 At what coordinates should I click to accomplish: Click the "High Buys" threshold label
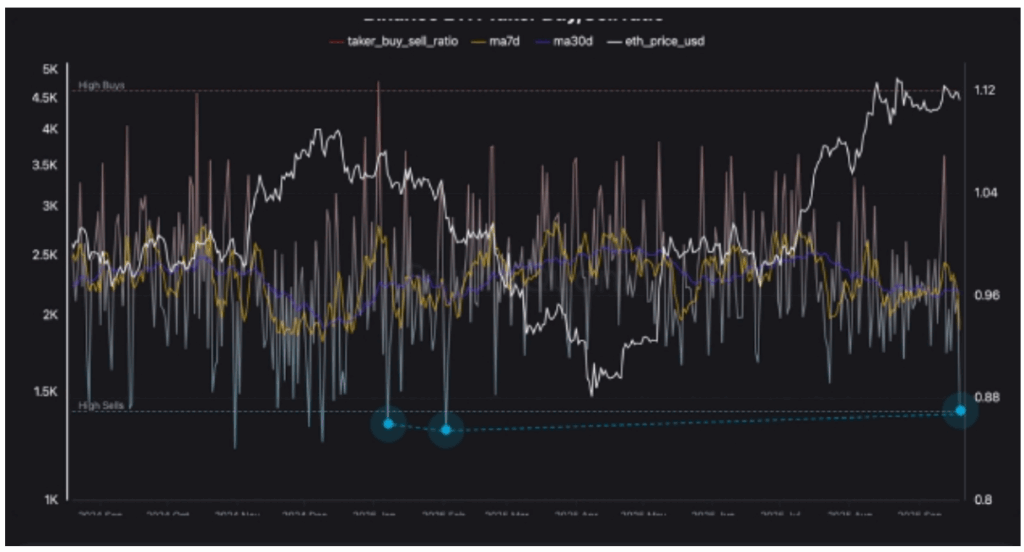(x=101, y=85)
